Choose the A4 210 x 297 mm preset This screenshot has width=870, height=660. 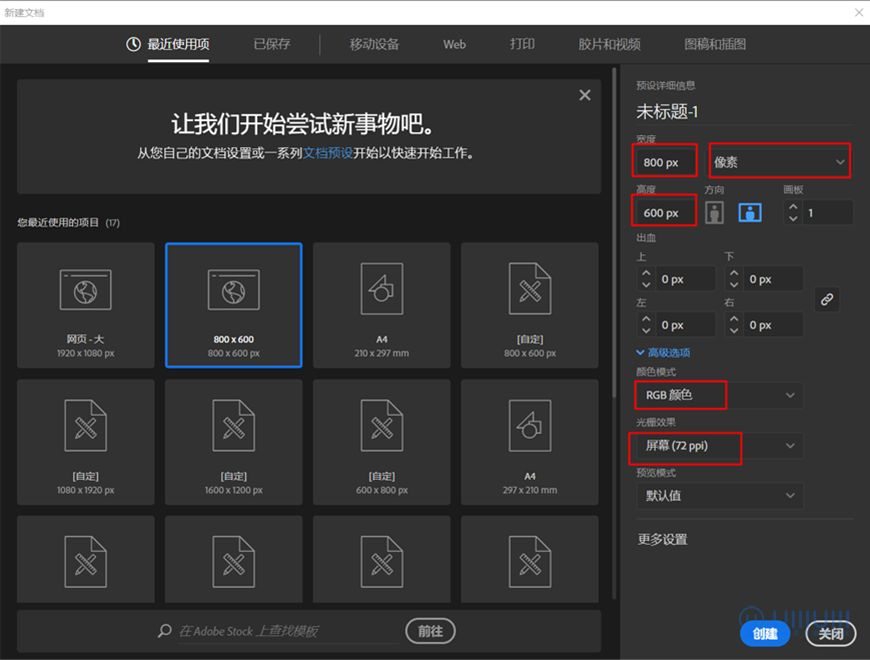click(382, 305)
